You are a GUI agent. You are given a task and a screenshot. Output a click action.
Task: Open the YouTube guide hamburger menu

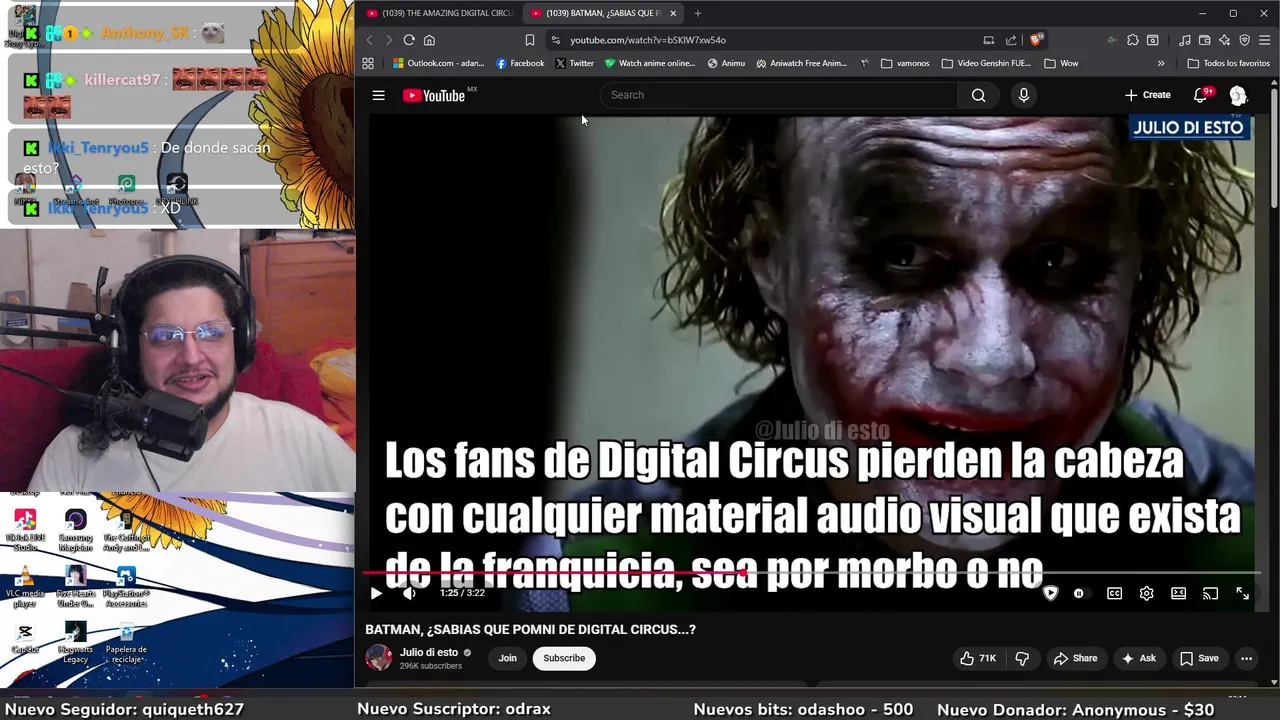pyautogui.click(x=378, y=95)
